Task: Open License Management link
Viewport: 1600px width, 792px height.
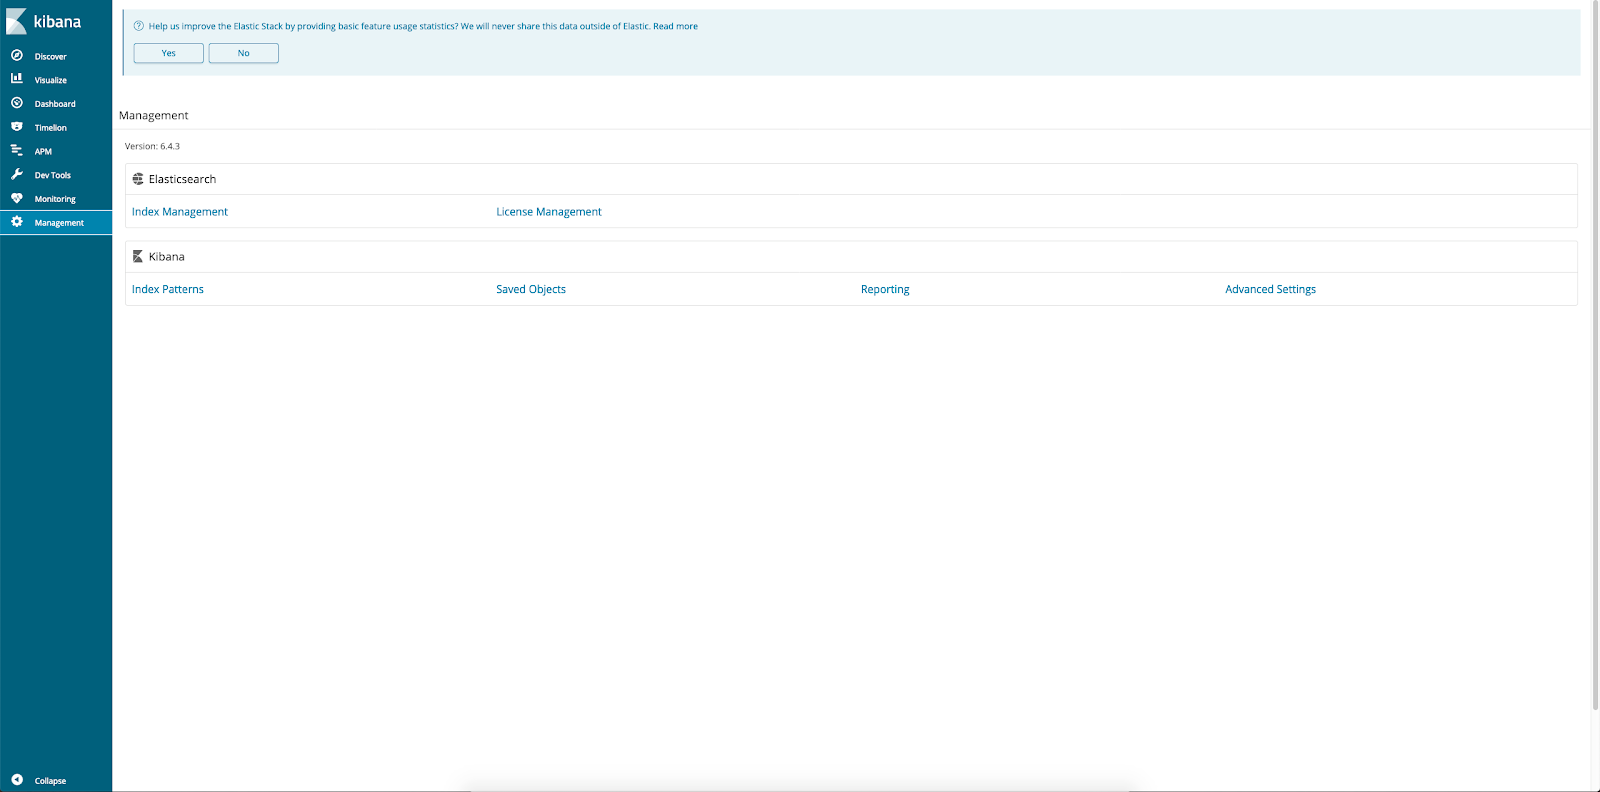Action: tap(549, 212)
